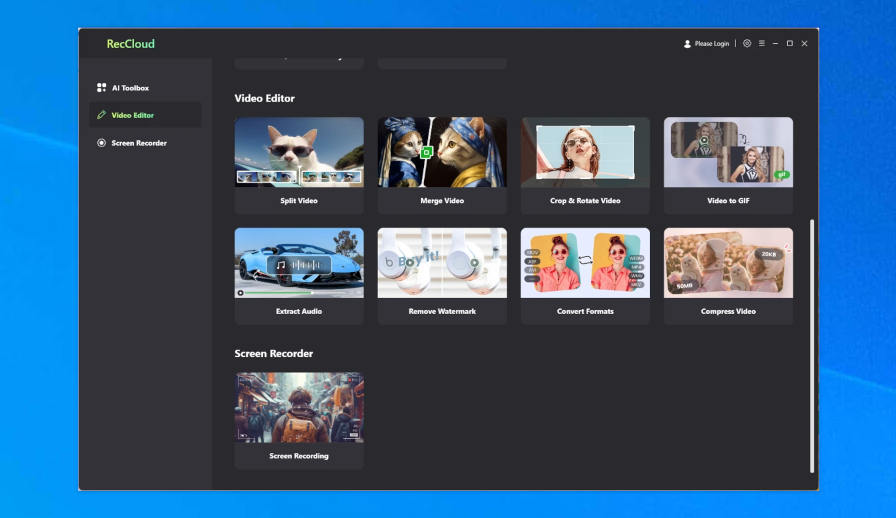Open the hamburger menu in title bar
This screenshot has width=896, height=518.
click(x=761, y=44)
